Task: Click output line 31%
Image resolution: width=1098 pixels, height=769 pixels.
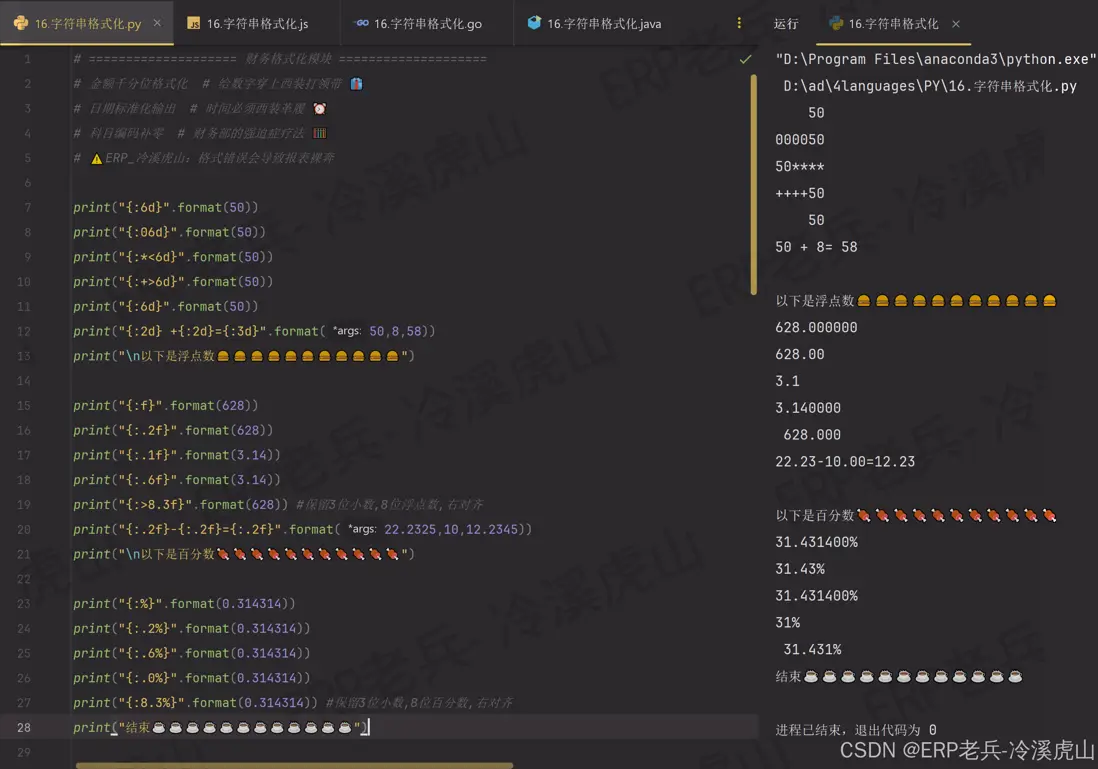Action: (x=788, y=623)
